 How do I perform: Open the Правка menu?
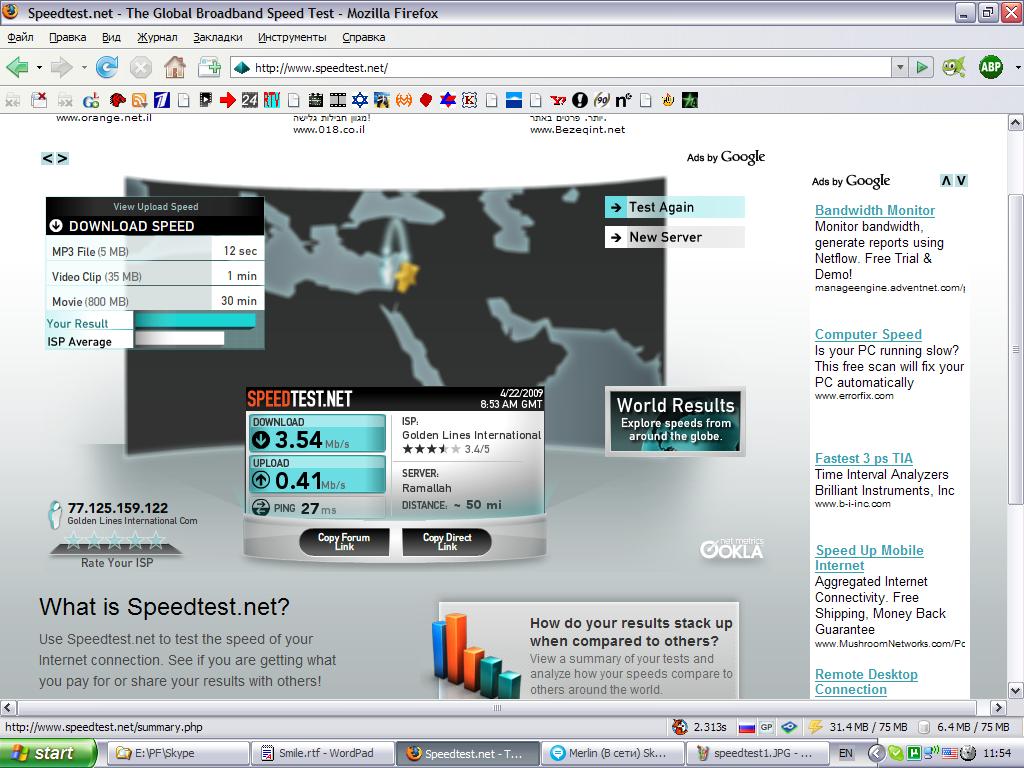coord(68,37)
